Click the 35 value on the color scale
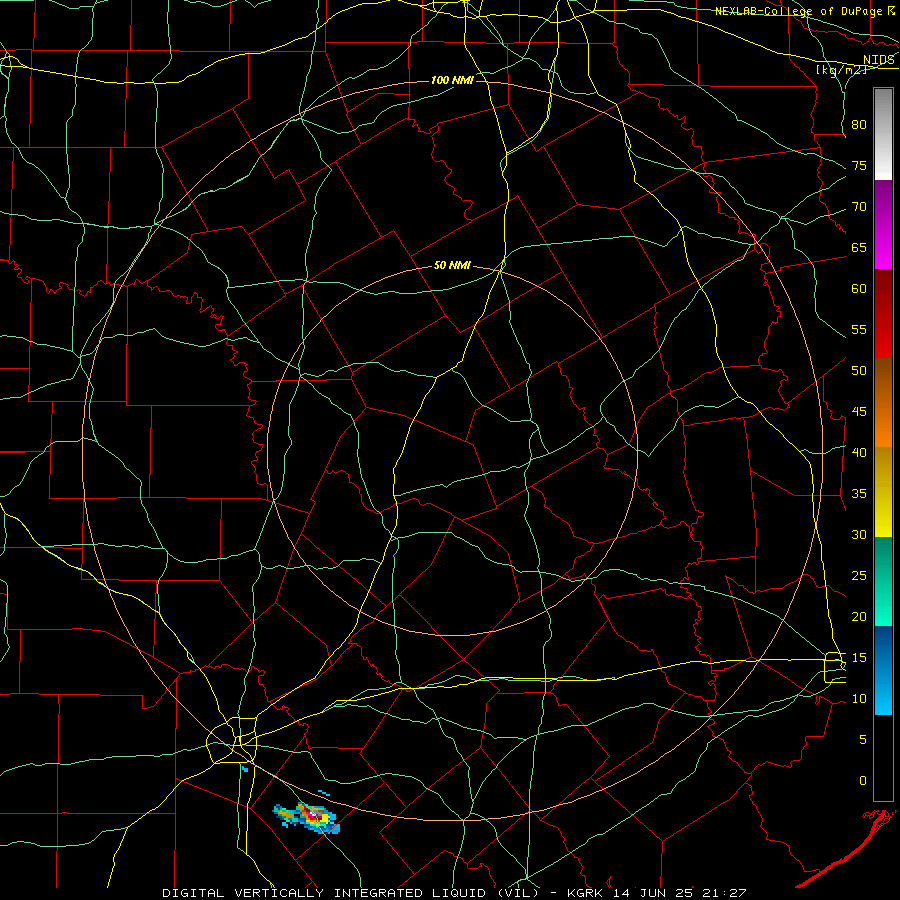Screen dimensions: 900x900 [859, 494]
